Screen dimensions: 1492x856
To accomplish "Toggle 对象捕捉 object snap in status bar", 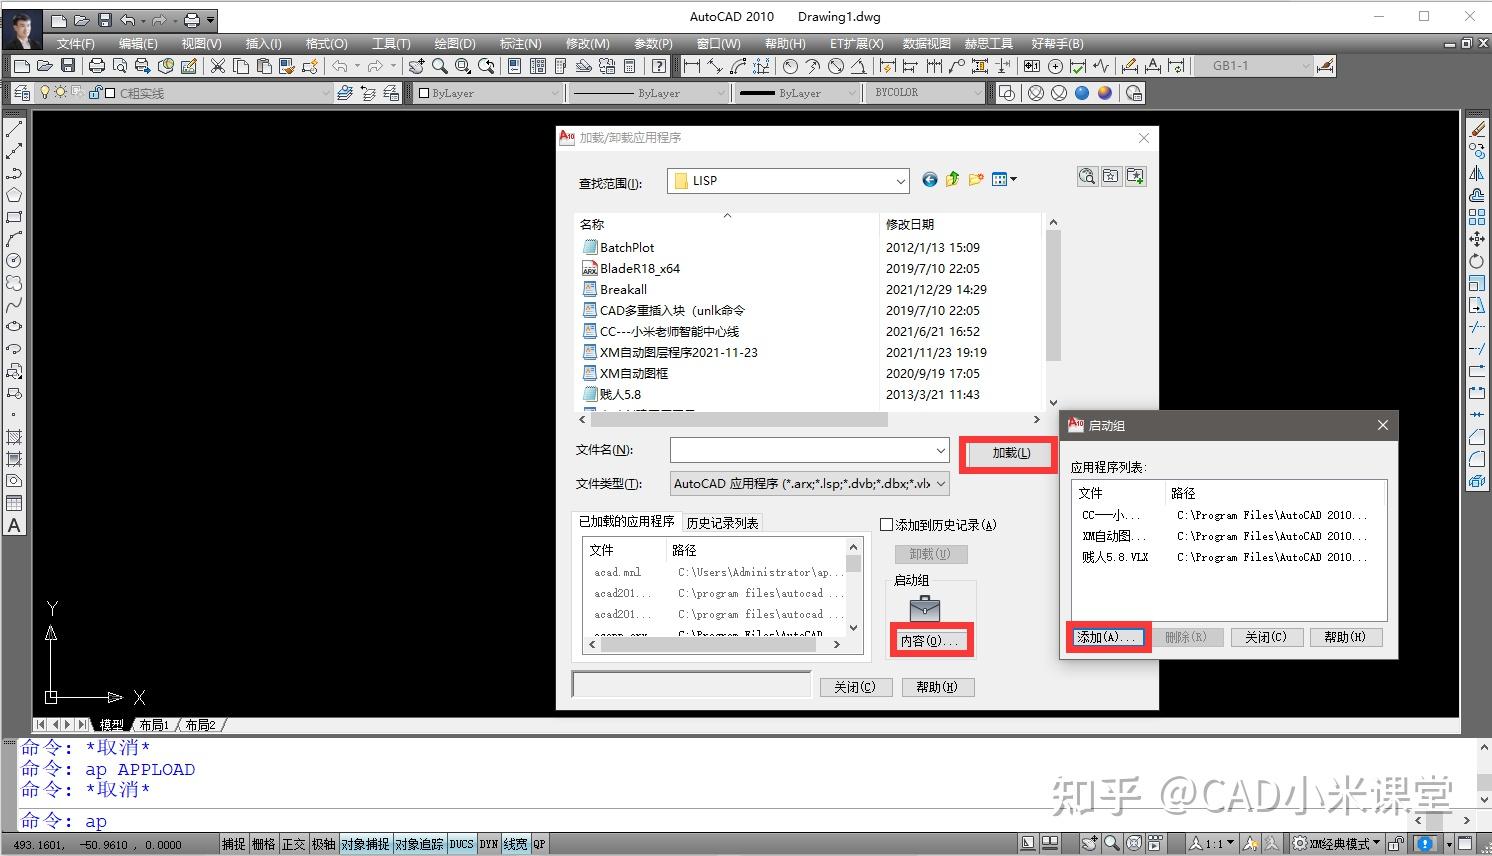I will coord(365,844).
